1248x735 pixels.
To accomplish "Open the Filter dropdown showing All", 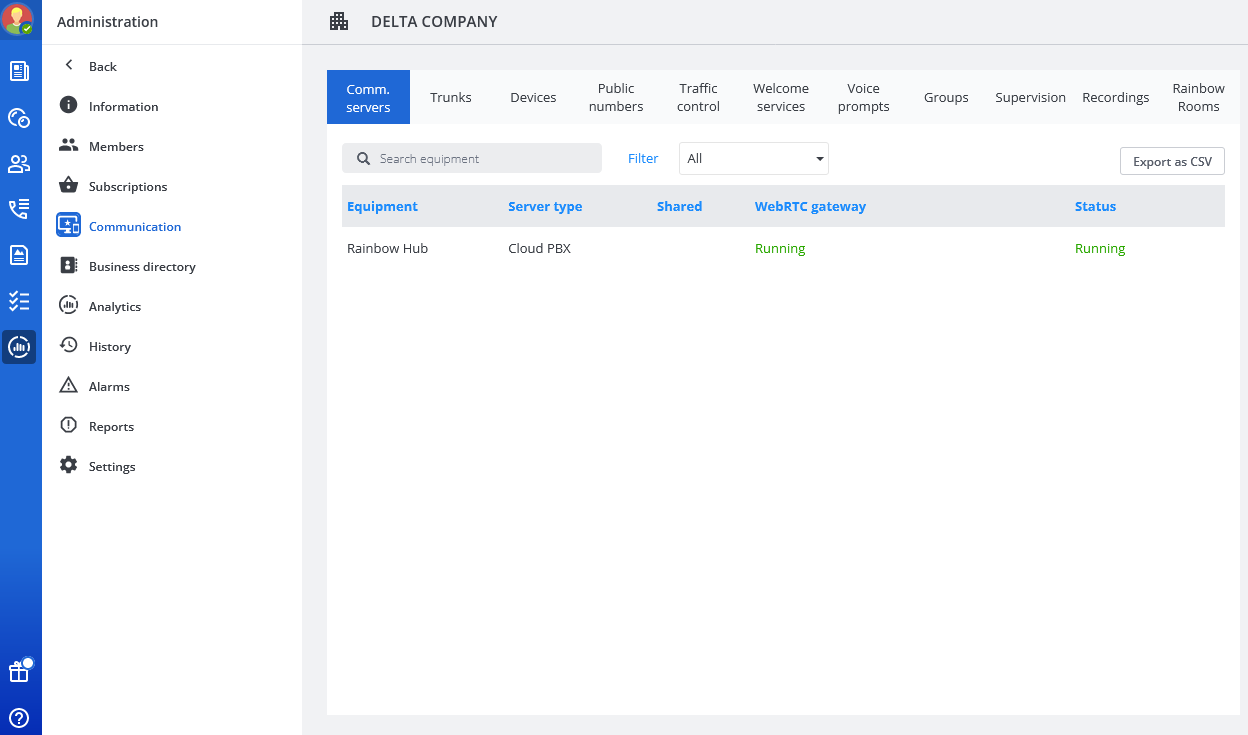I will pyautogui.click(x=753, y=159).
